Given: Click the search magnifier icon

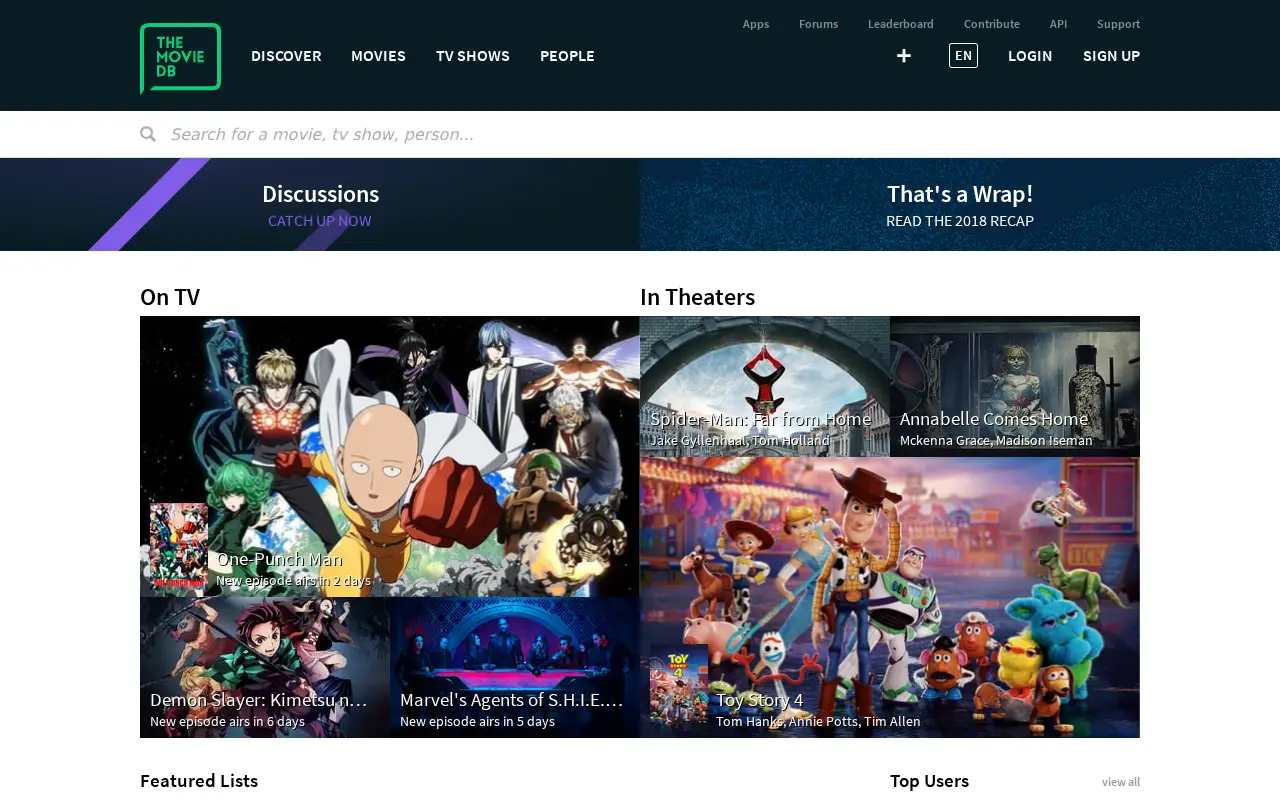Looking at the screenshot, I should (148, 134).
